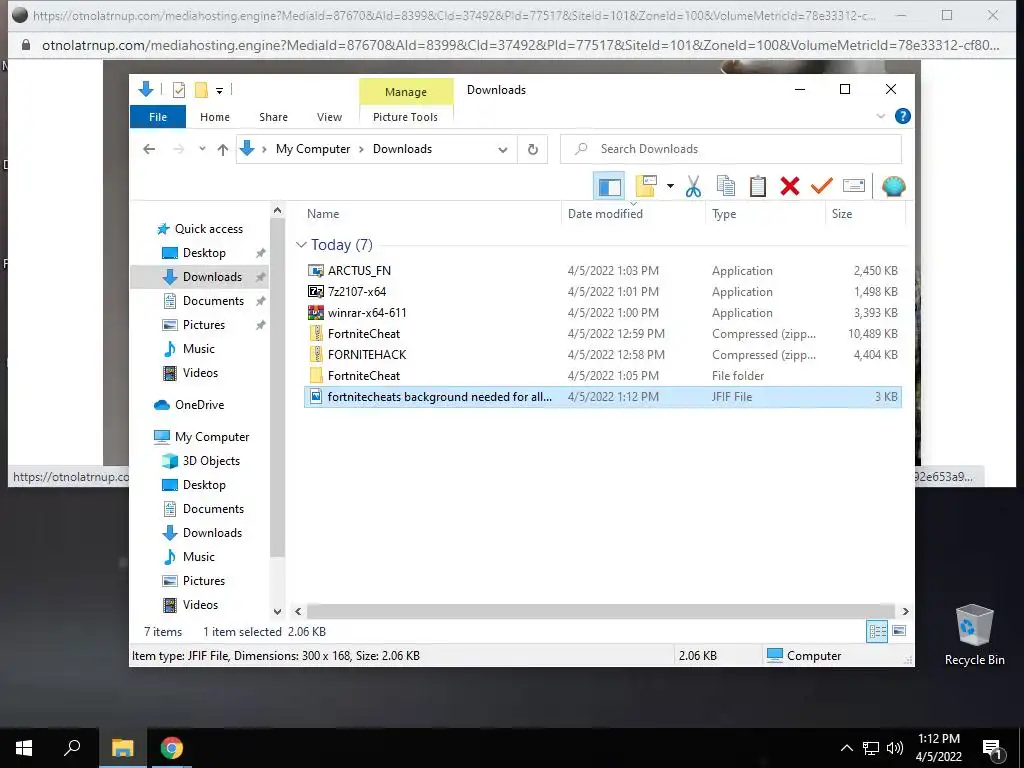Open the Recycle Bin desktop icon
This screenshot has height=768, width=1024.
[974, 635]
